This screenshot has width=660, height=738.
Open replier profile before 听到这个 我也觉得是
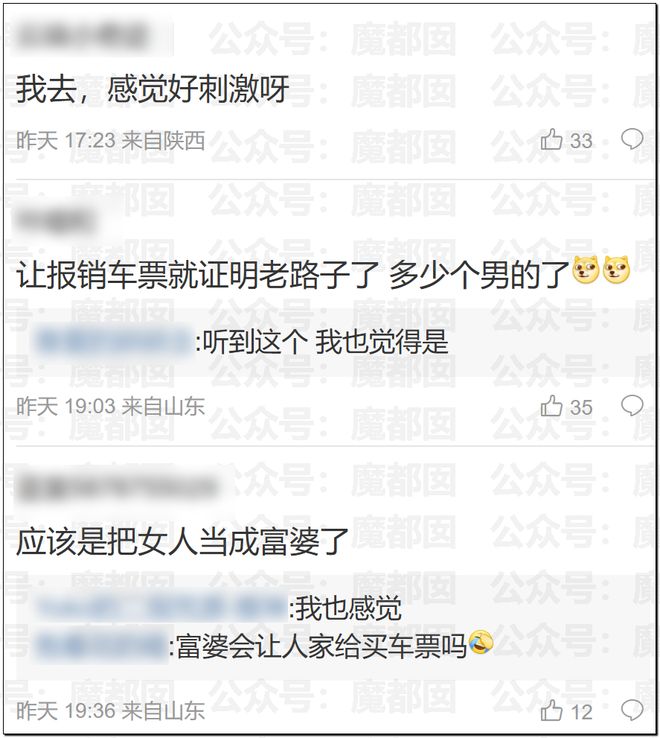[114, 342]
